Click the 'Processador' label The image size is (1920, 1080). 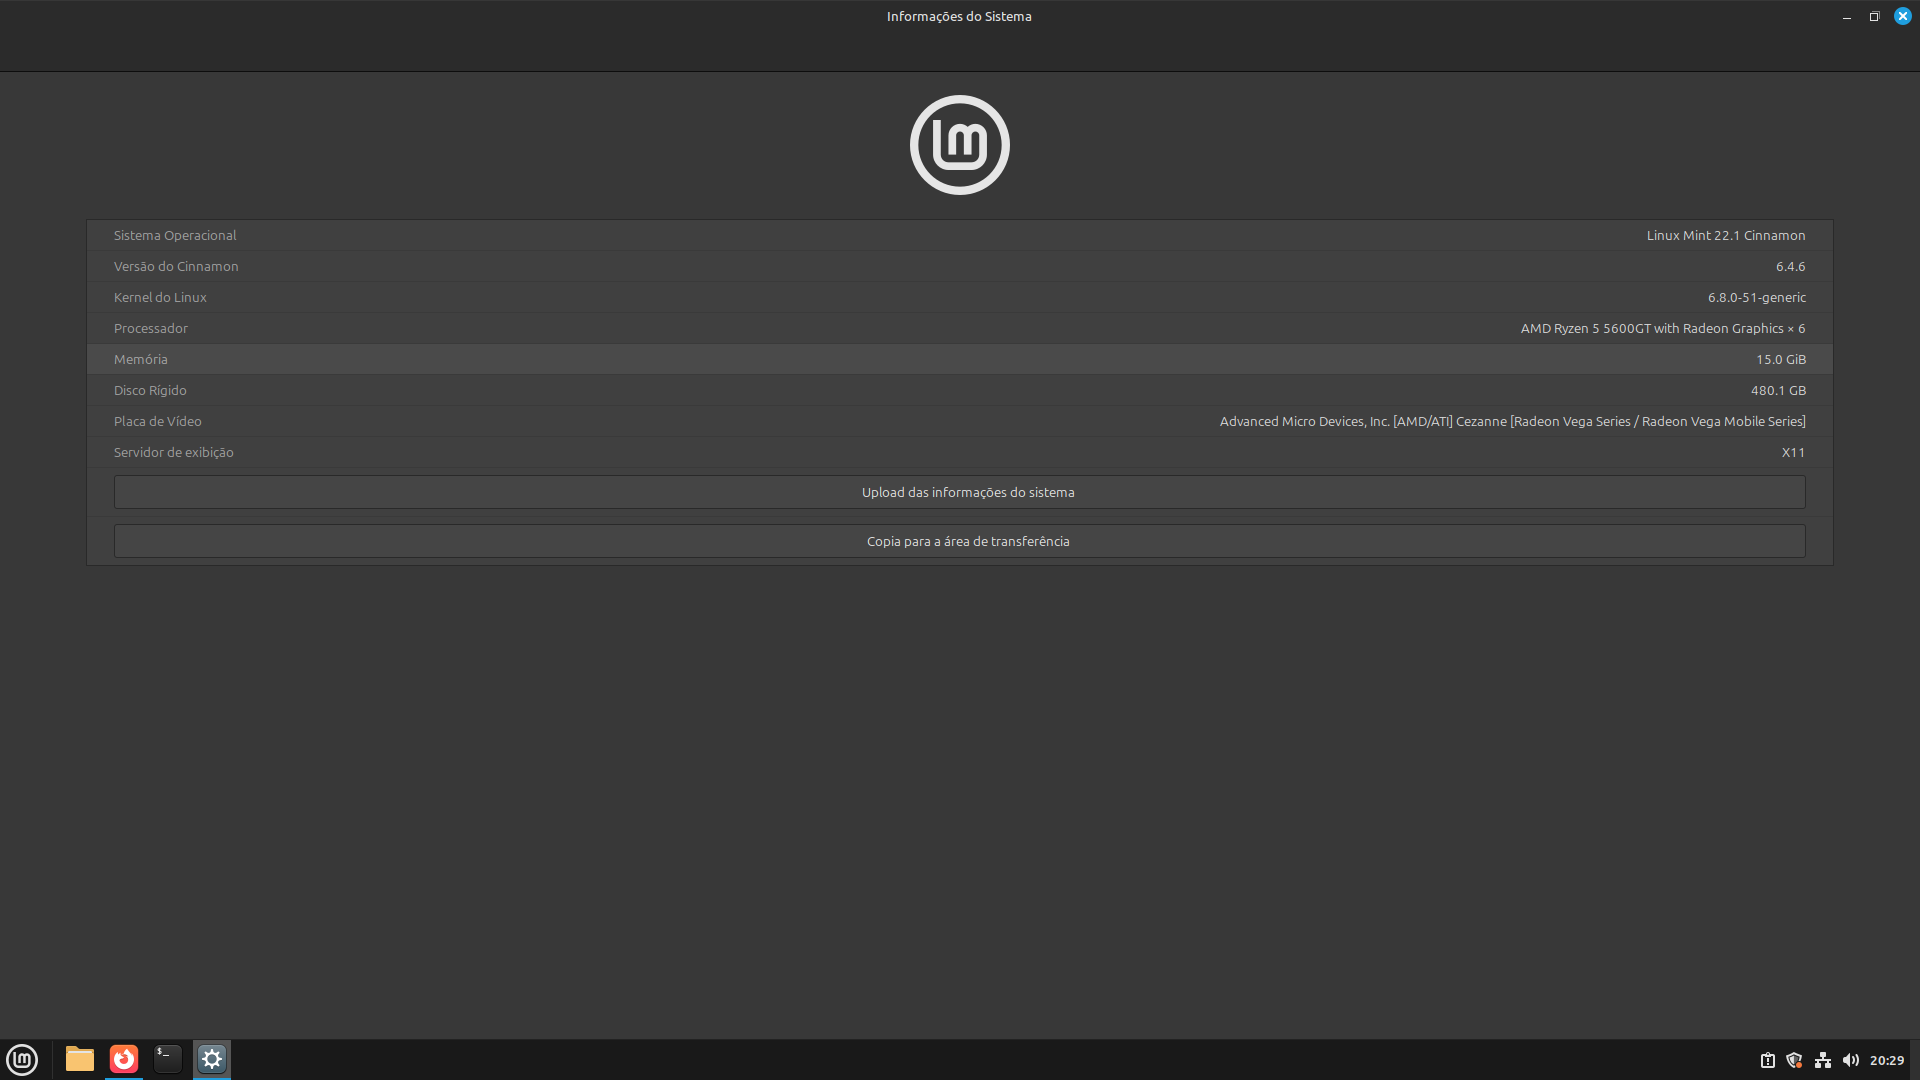[x=151, y=328]
